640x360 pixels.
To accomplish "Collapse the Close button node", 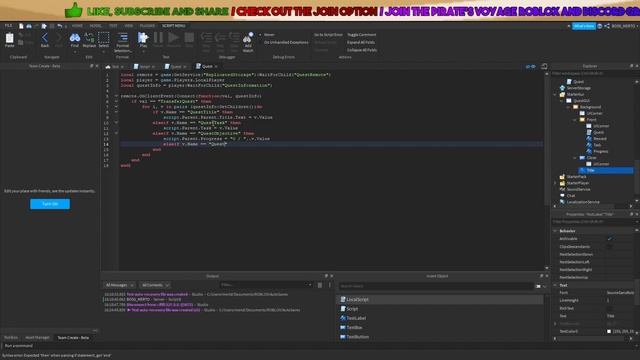I will pos(575,158).
